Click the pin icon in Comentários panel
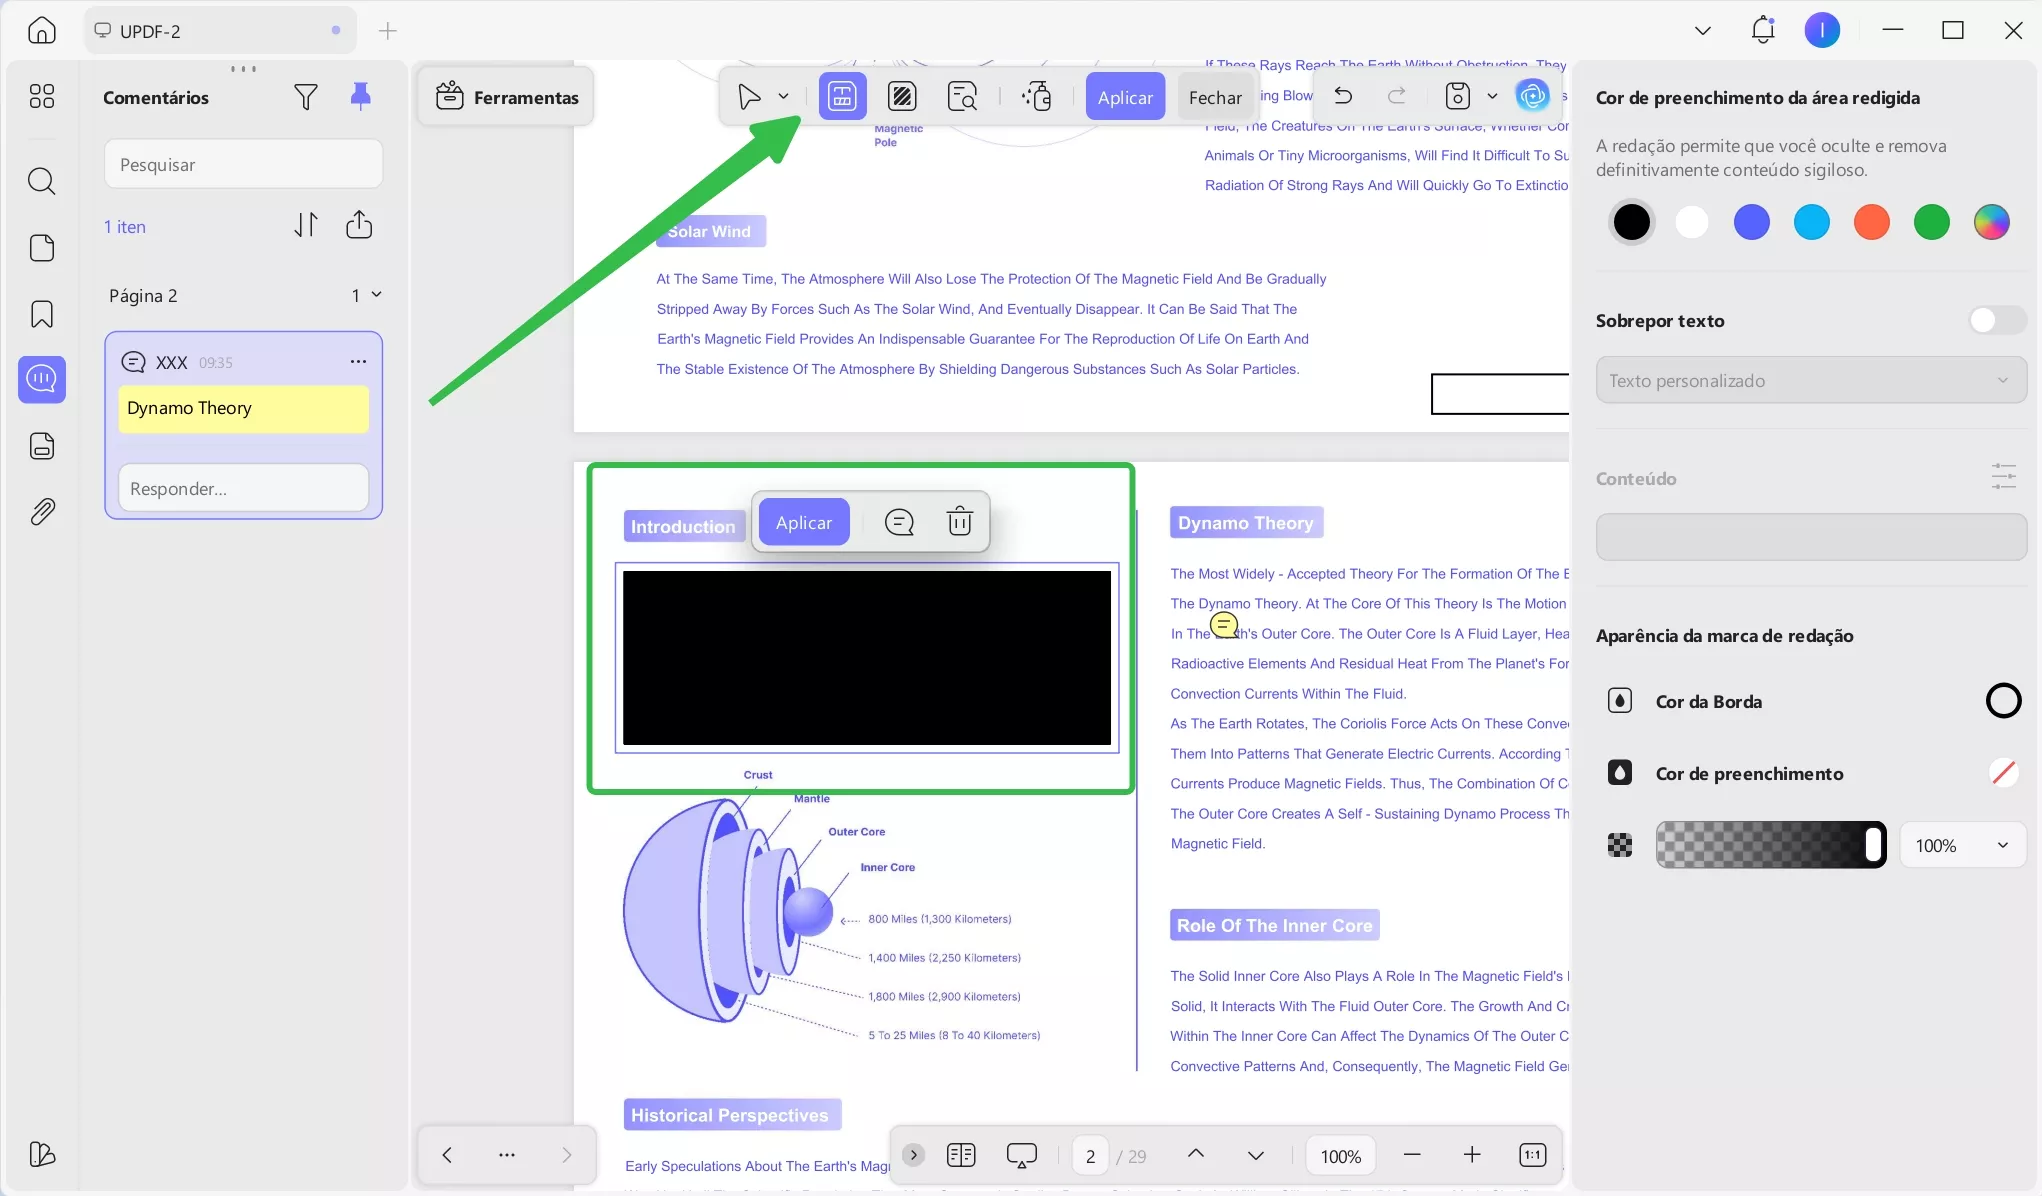 pyautogui.click(x=360, y=96)
